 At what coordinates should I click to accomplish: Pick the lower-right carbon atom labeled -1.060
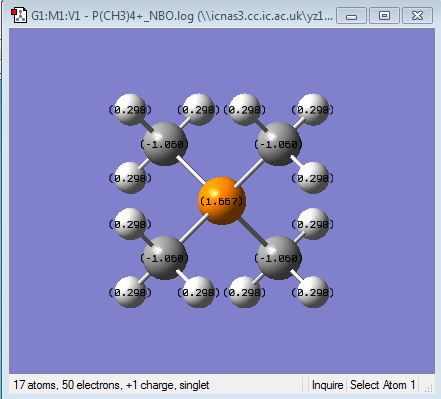coord(279,258)
